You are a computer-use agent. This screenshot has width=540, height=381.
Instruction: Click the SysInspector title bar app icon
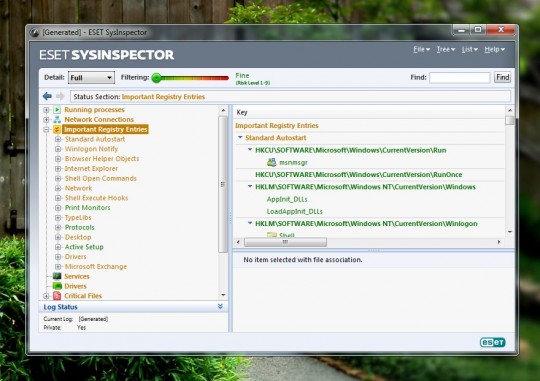[34, 32]
